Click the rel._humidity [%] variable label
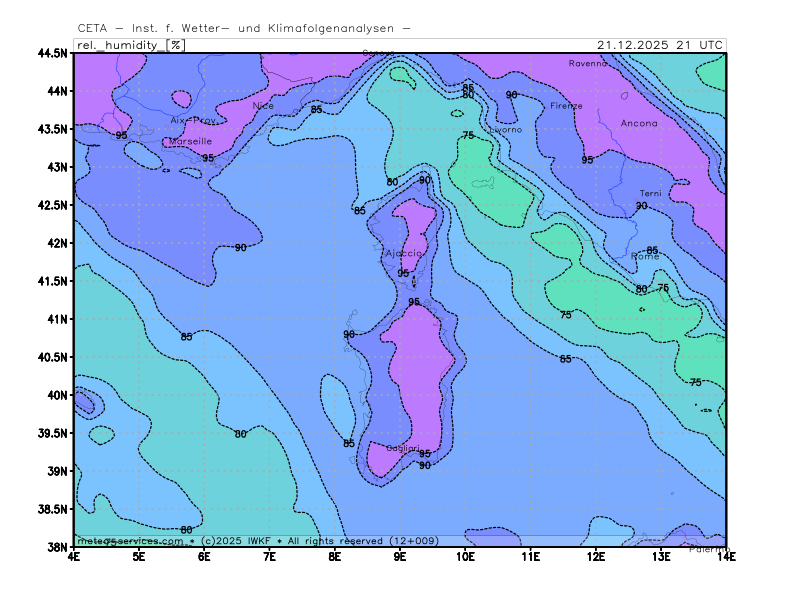The width and height of the screenshot is (800, 600). pyautogui.click(x=129, y=44)
